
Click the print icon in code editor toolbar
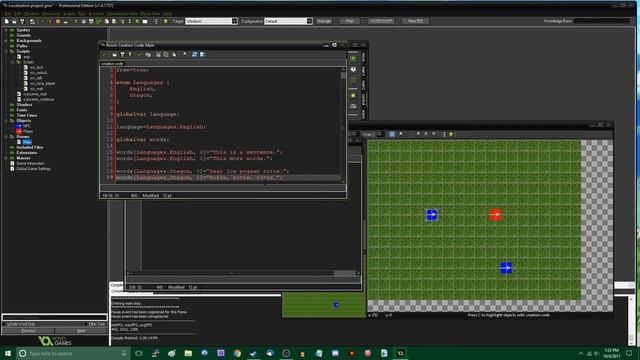click(x=130, y=54)
